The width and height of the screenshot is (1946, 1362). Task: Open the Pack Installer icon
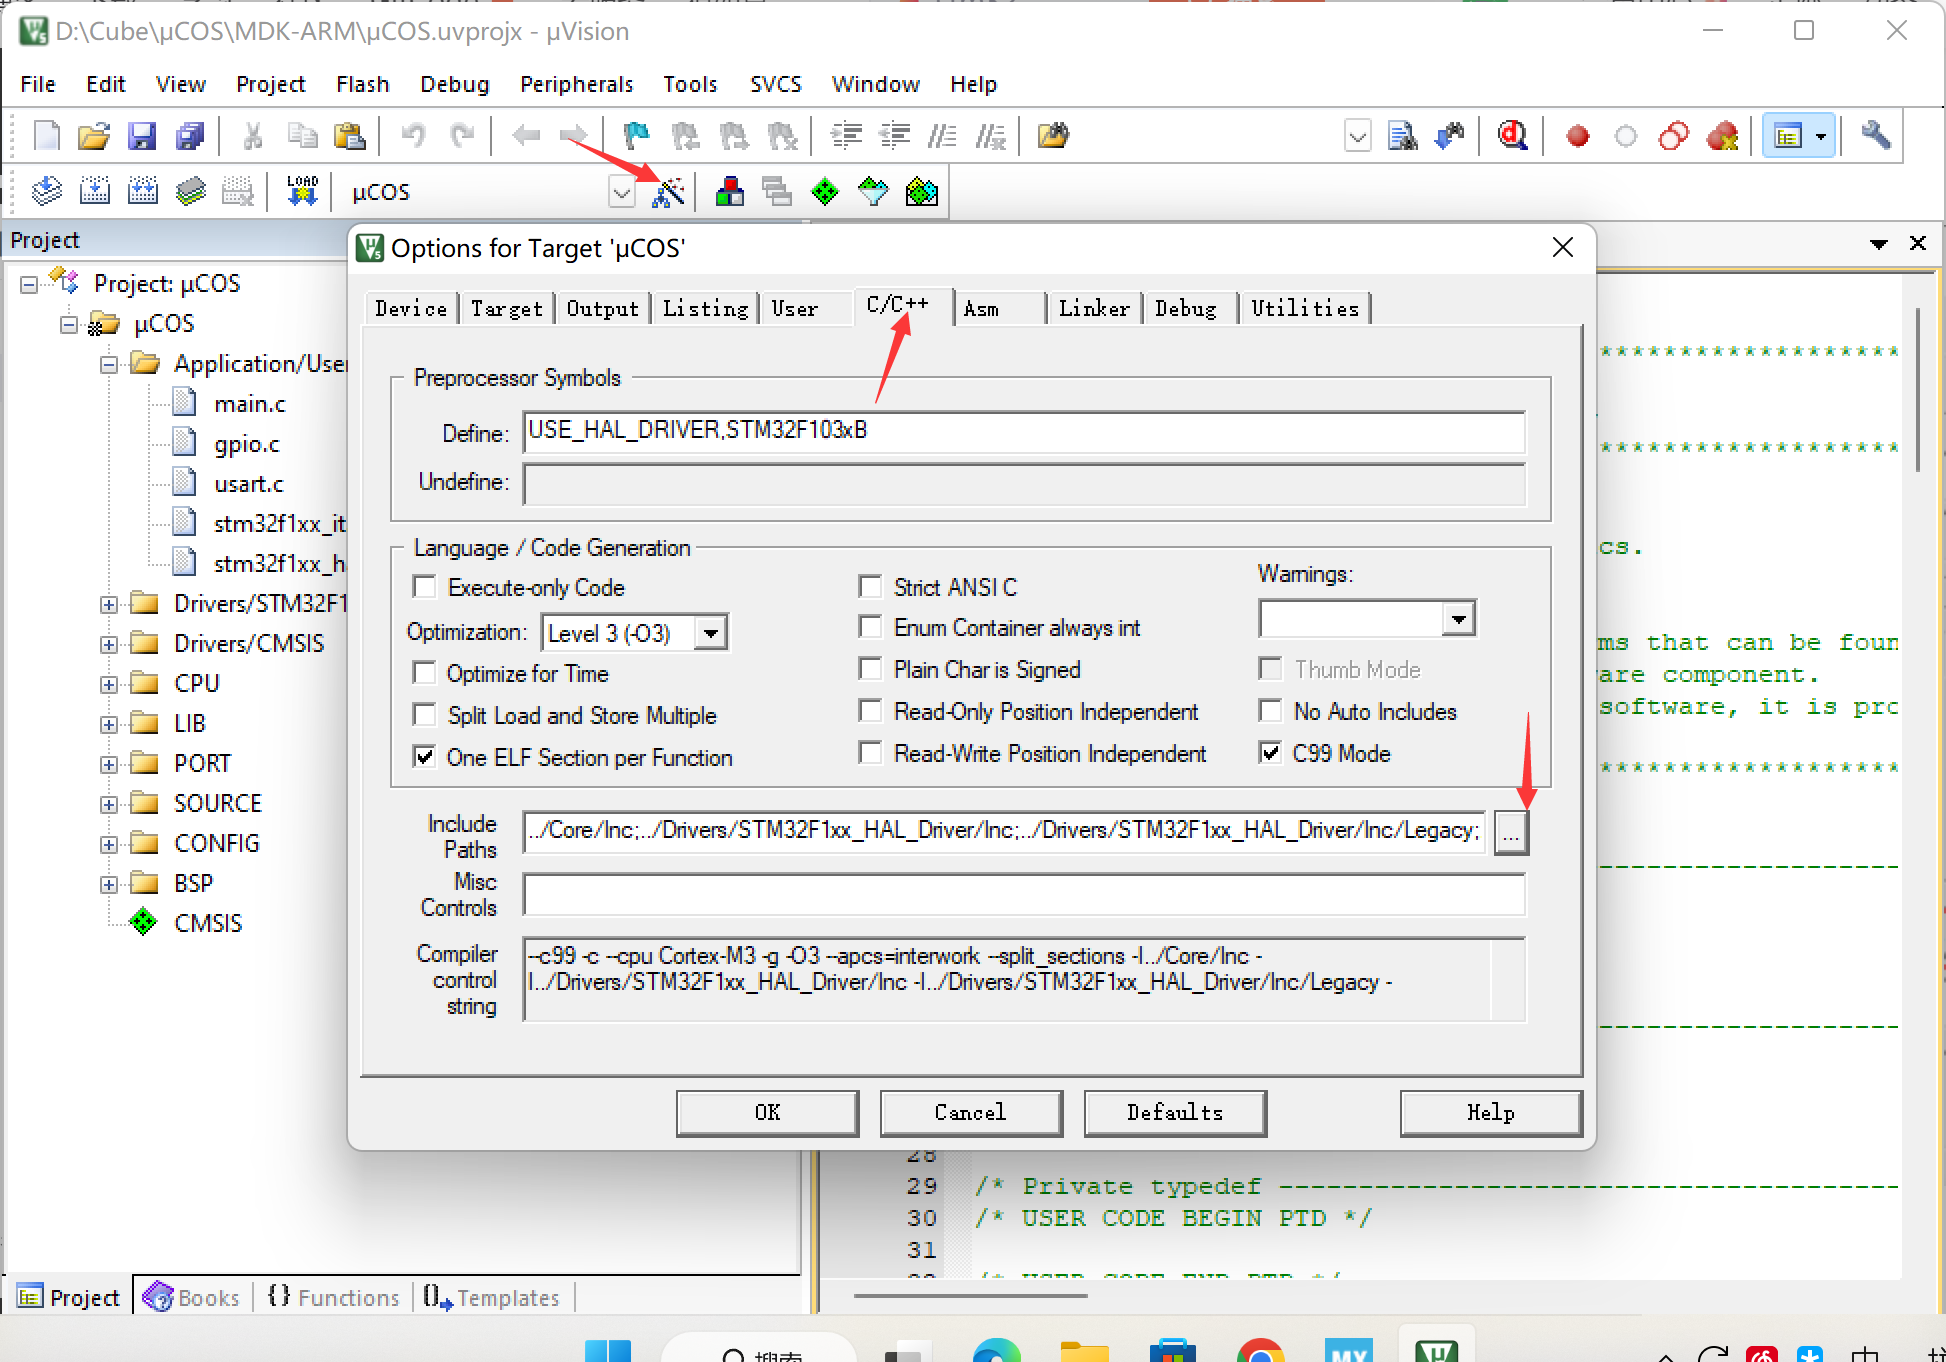click(921, 191)
